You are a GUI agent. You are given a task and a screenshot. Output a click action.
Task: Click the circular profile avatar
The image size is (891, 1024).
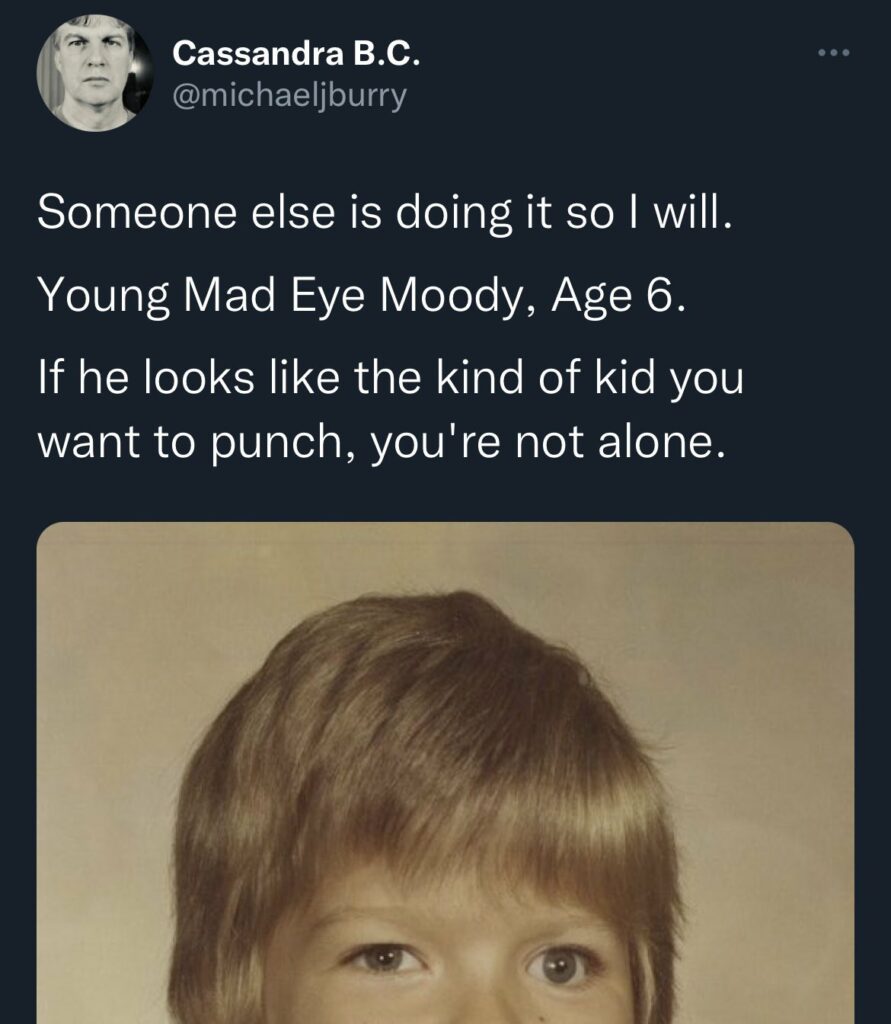95,74
